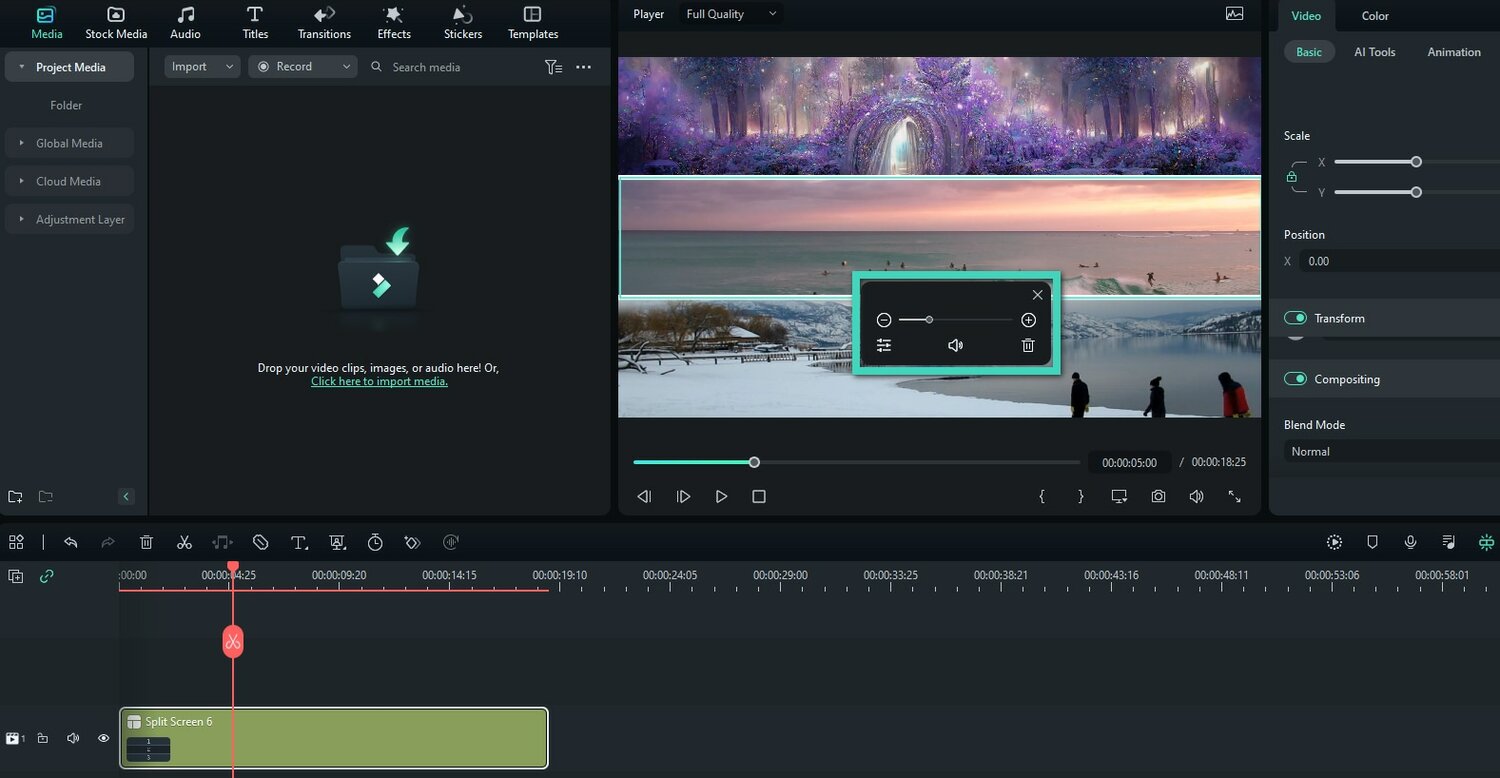Screen dimensions: 1500x778
Task: Close the split screen popup
Action: [1037, 294]
